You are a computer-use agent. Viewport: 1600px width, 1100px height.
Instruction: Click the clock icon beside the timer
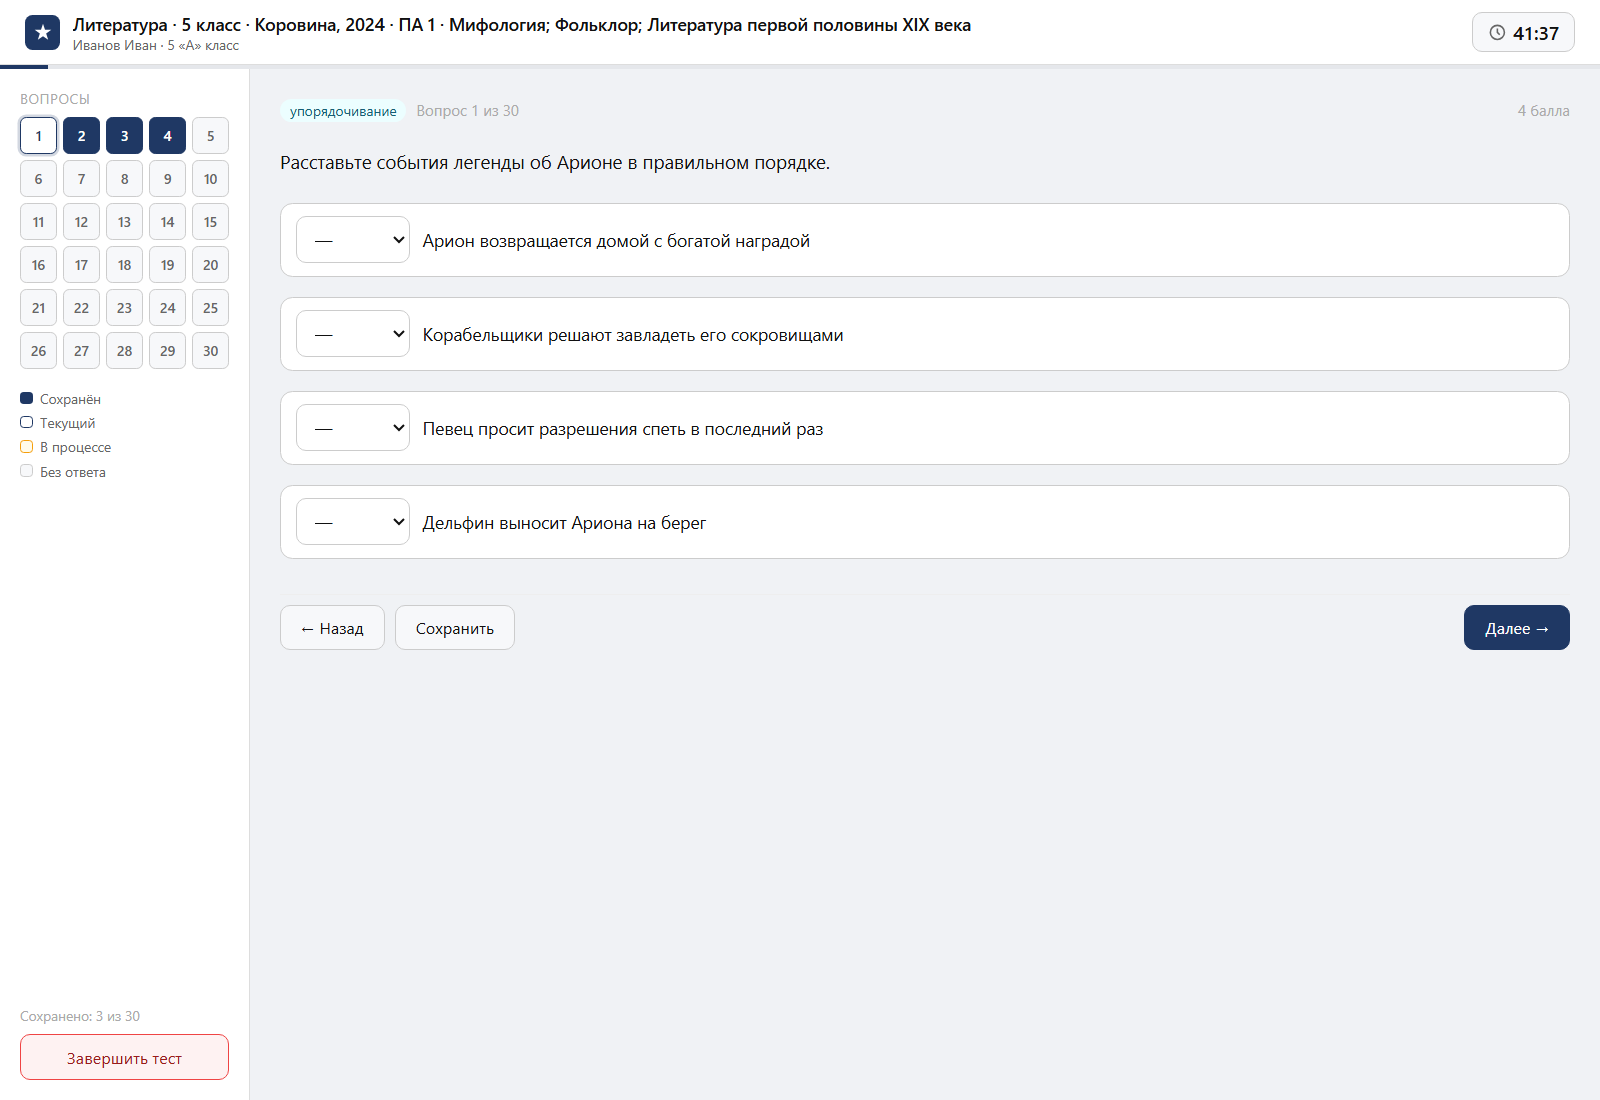pyautogui.click(x=1497, y=33)
